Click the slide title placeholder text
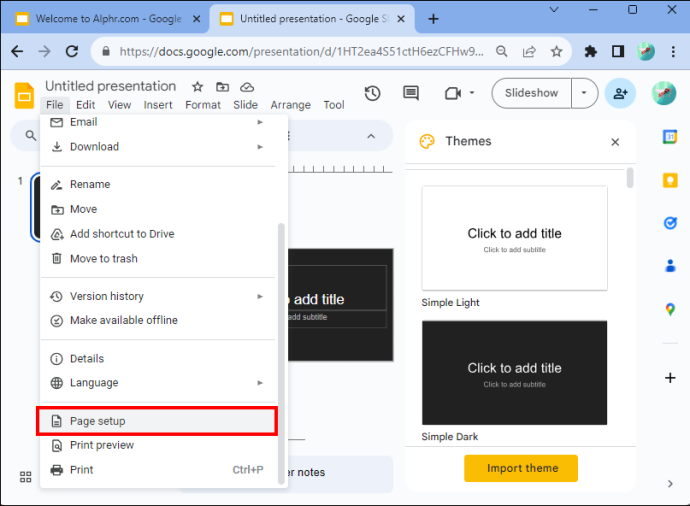Image resolution: width=690 pixels, height=506 pixels. (x=315, y=300)
